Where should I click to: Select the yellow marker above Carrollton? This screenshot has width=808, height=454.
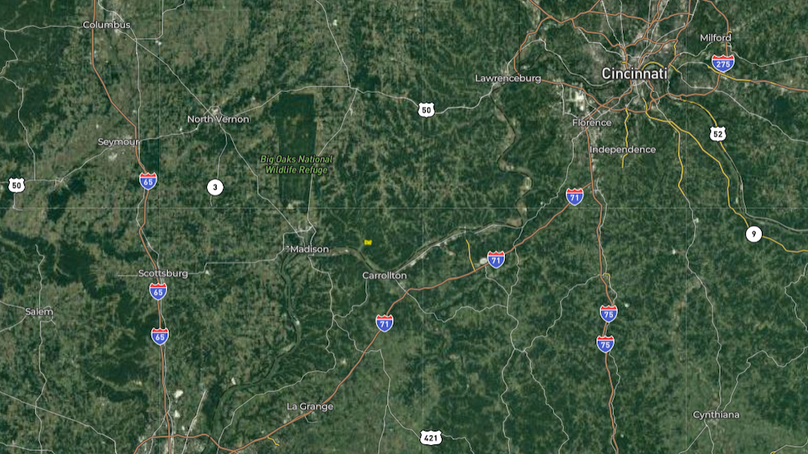pos(368,242)
